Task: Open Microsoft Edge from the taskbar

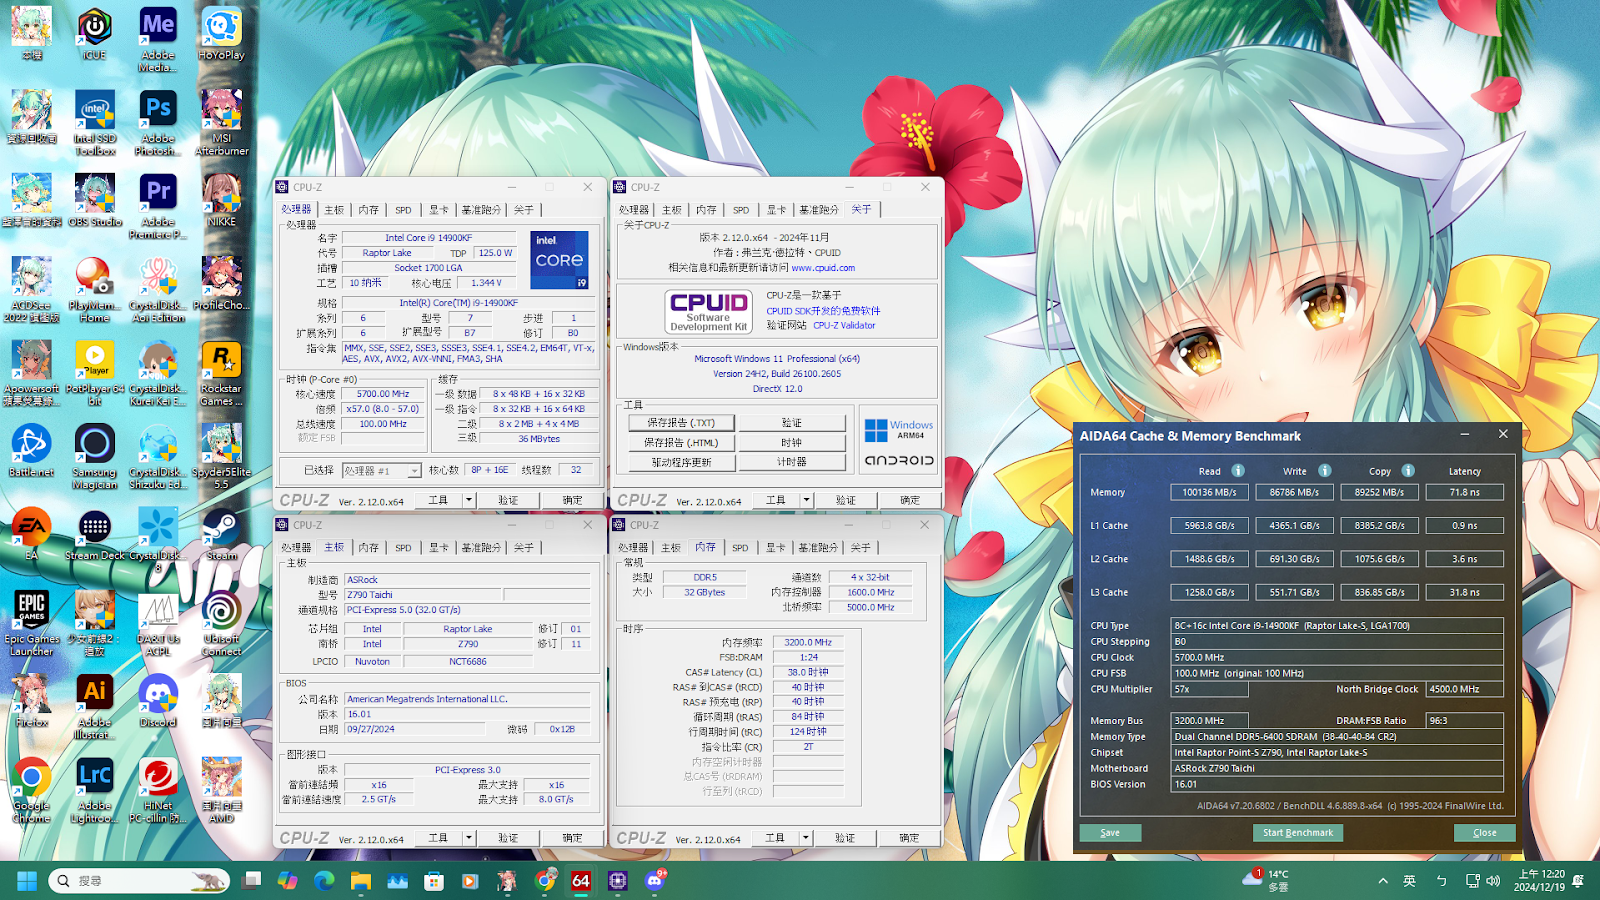Action: (324, 881)
